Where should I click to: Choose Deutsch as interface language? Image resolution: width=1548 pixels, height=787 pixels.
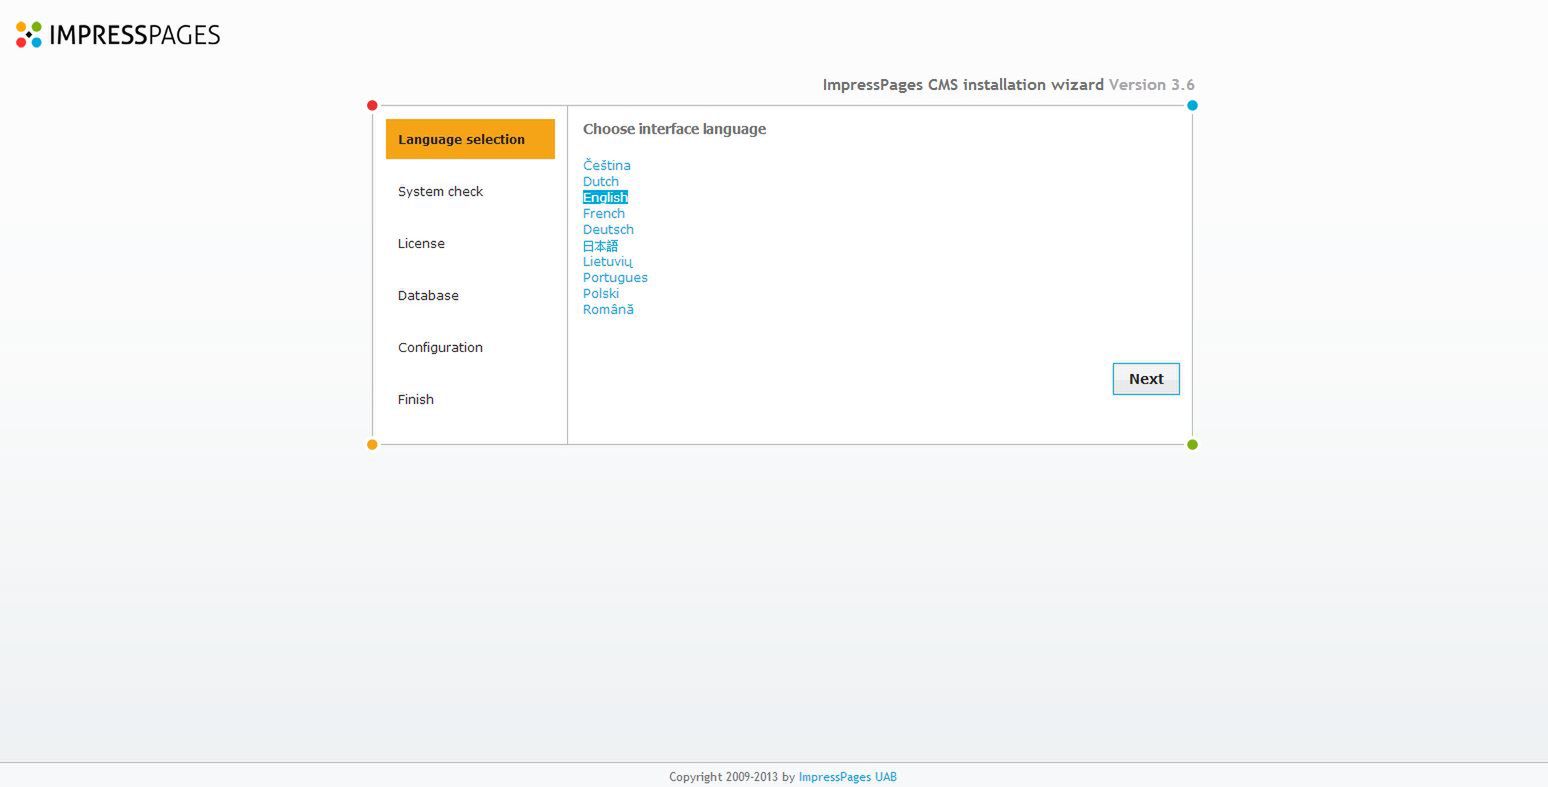click(608, 229)
